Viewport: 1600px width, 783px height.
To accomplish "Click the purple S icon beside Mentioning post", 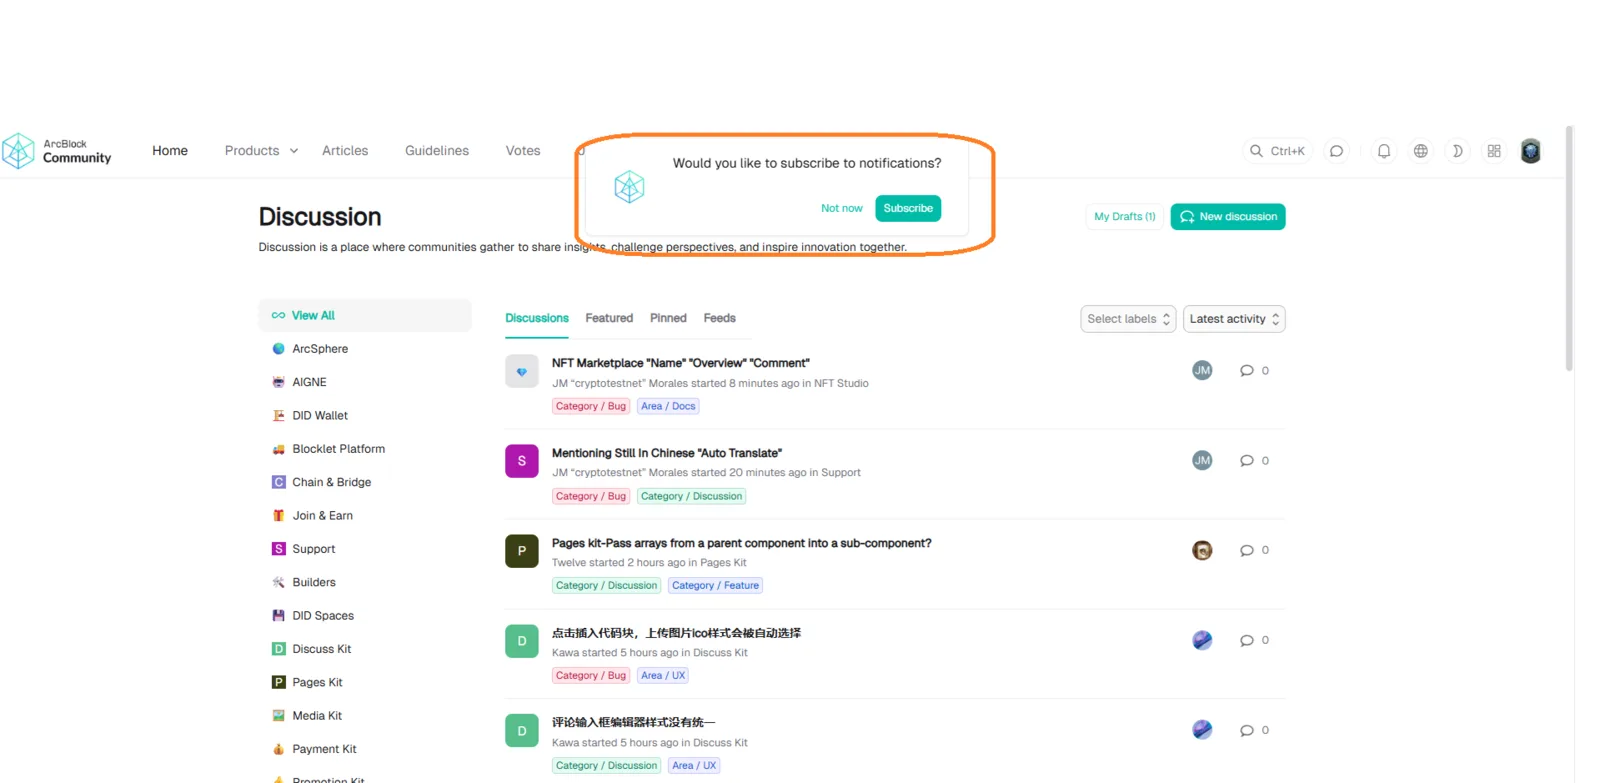I will pos(522,461).
